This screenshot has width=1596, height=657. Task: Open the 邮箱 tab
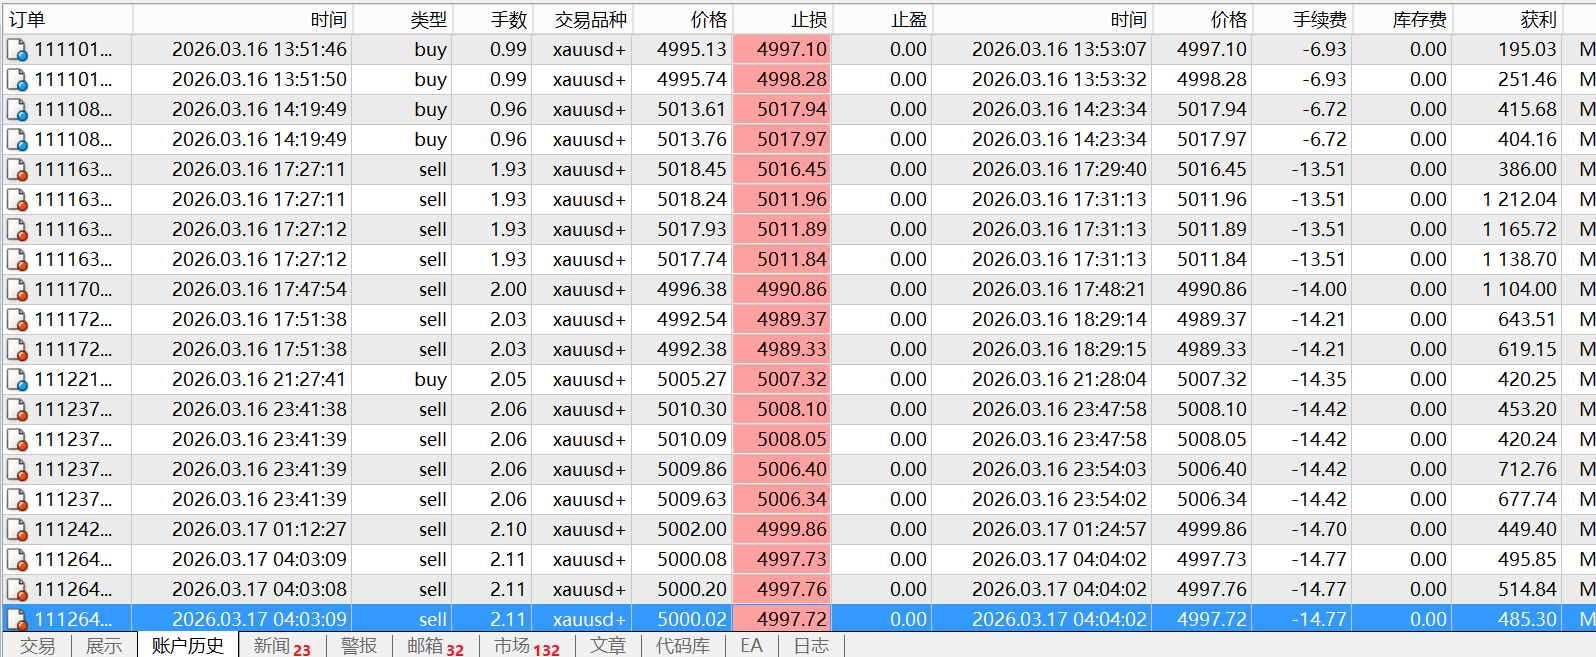[x=435, y=645]
